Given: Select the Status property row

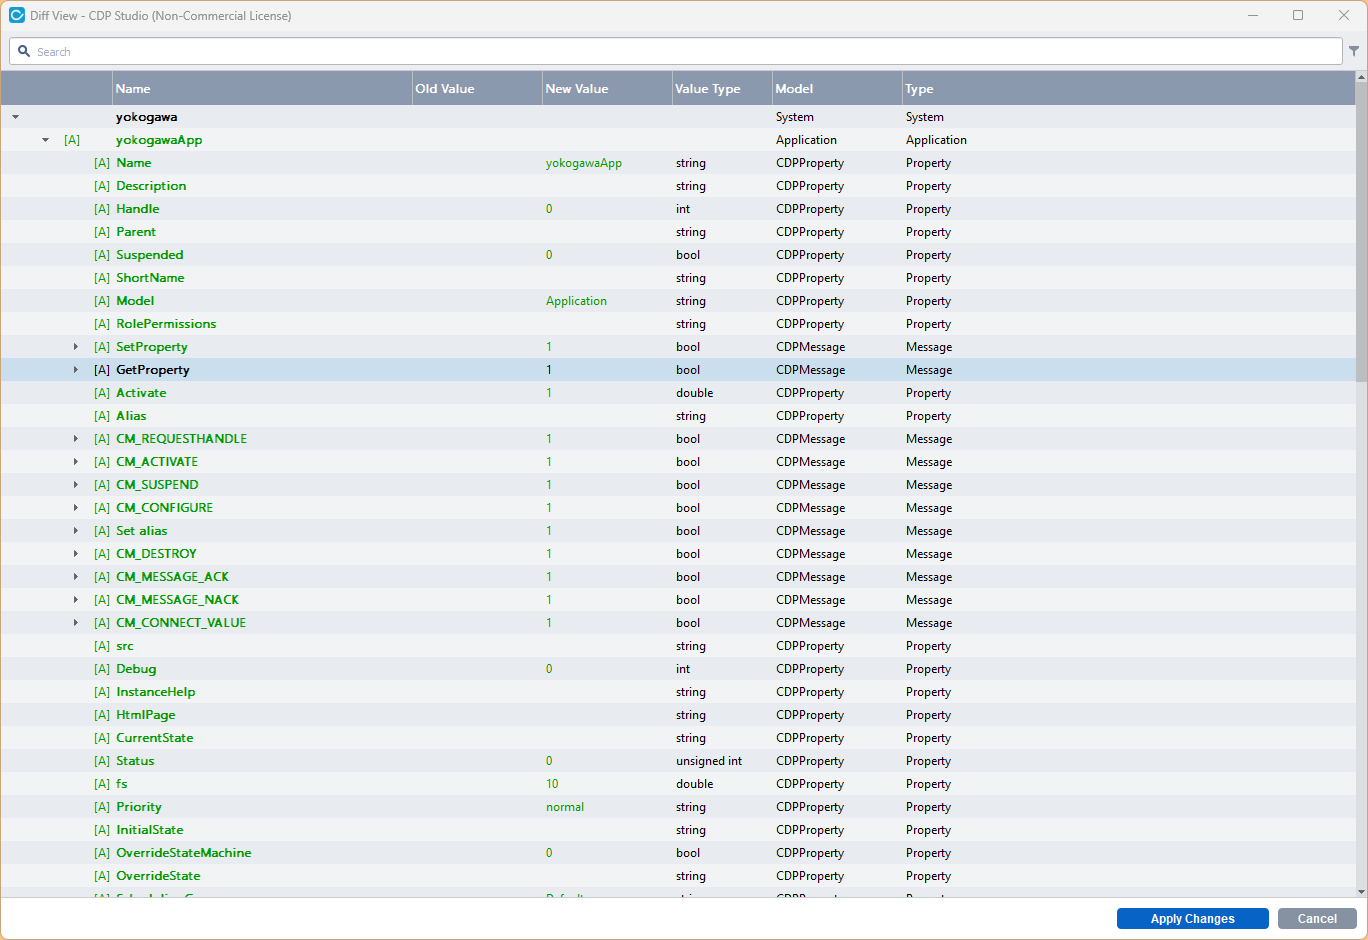Looking at the screenshot, I should (x=678, y=761).
